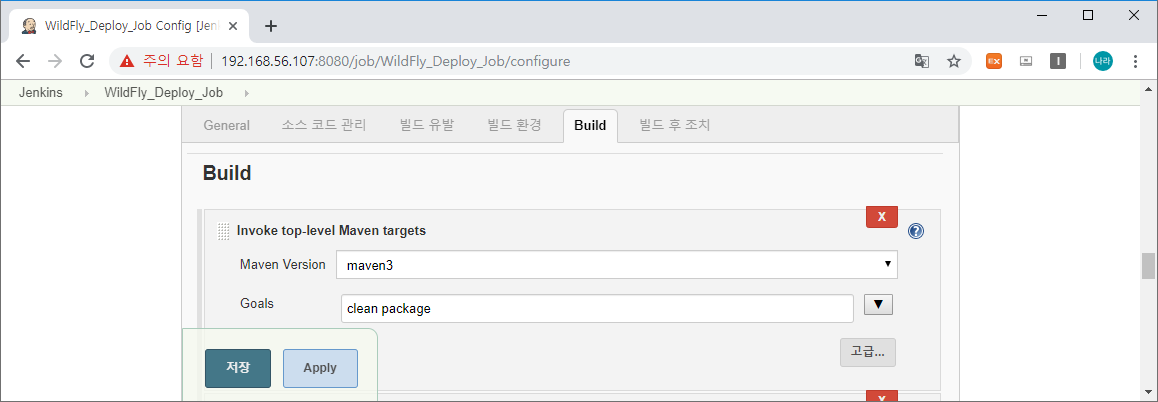Screen dimensions: 1158x402
Task: Click the Apply button
Action: (x=320, y=368)
